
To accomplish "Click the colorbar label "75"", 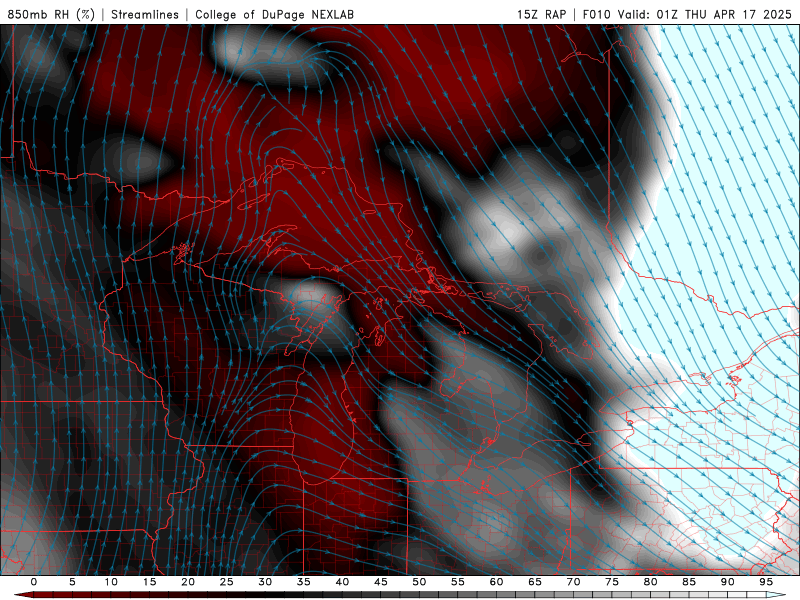I will (612, 582).
